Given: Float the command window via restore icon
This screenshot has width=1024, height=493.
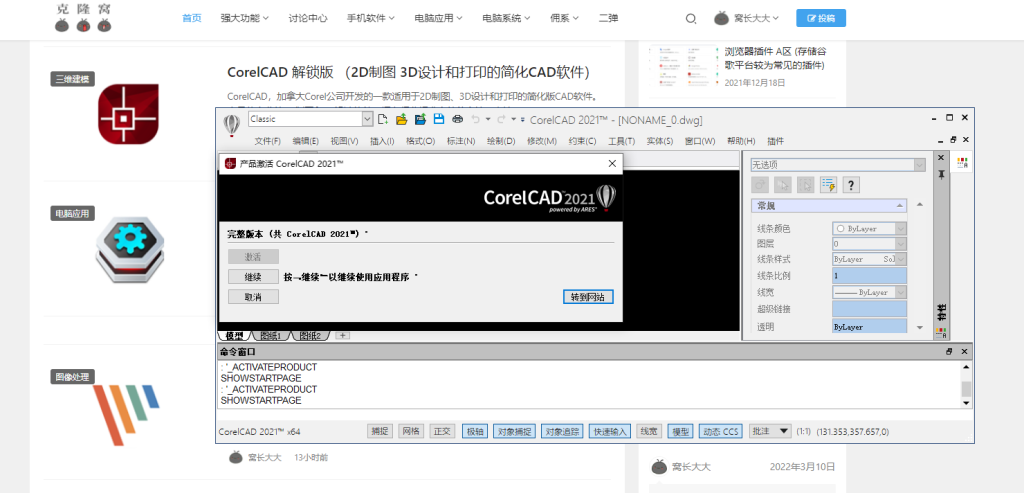Looking at the screenshot, I should 949,351.
